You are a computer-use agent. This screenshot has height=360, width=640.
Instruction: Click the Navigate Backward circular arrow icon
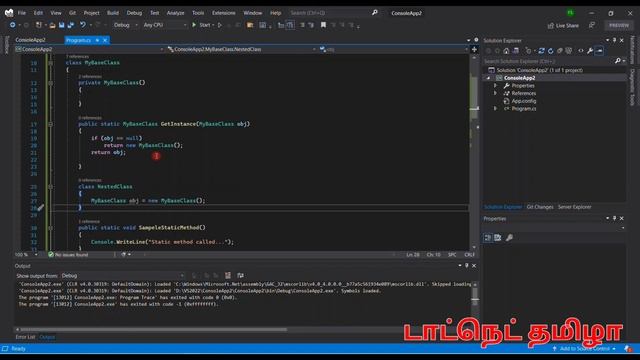coord(13,25)
